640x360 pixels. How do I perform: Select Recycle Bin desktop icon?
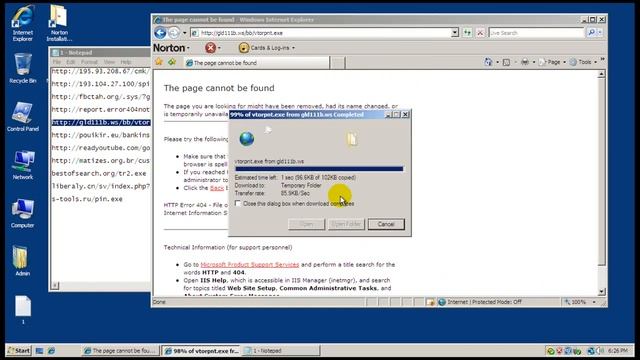click(x=22, y=68)
